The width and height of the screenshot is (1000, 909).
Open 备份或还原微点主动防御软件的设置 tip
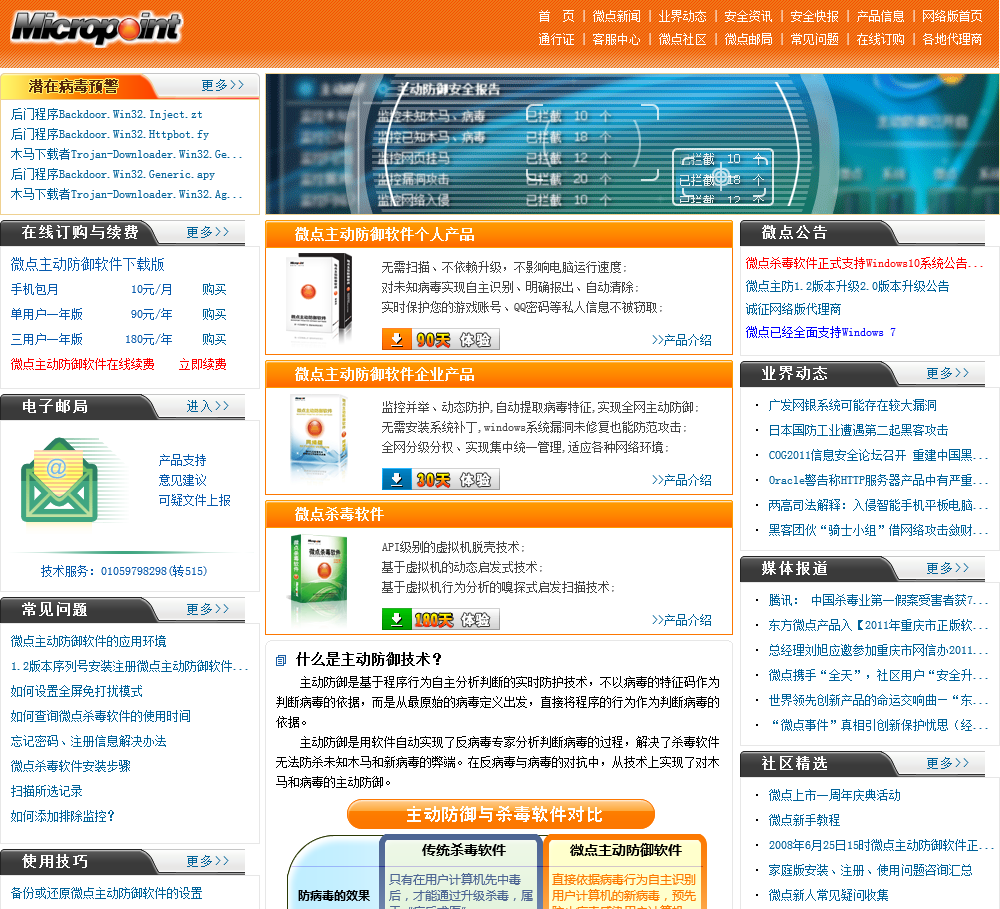pos(107,893)
